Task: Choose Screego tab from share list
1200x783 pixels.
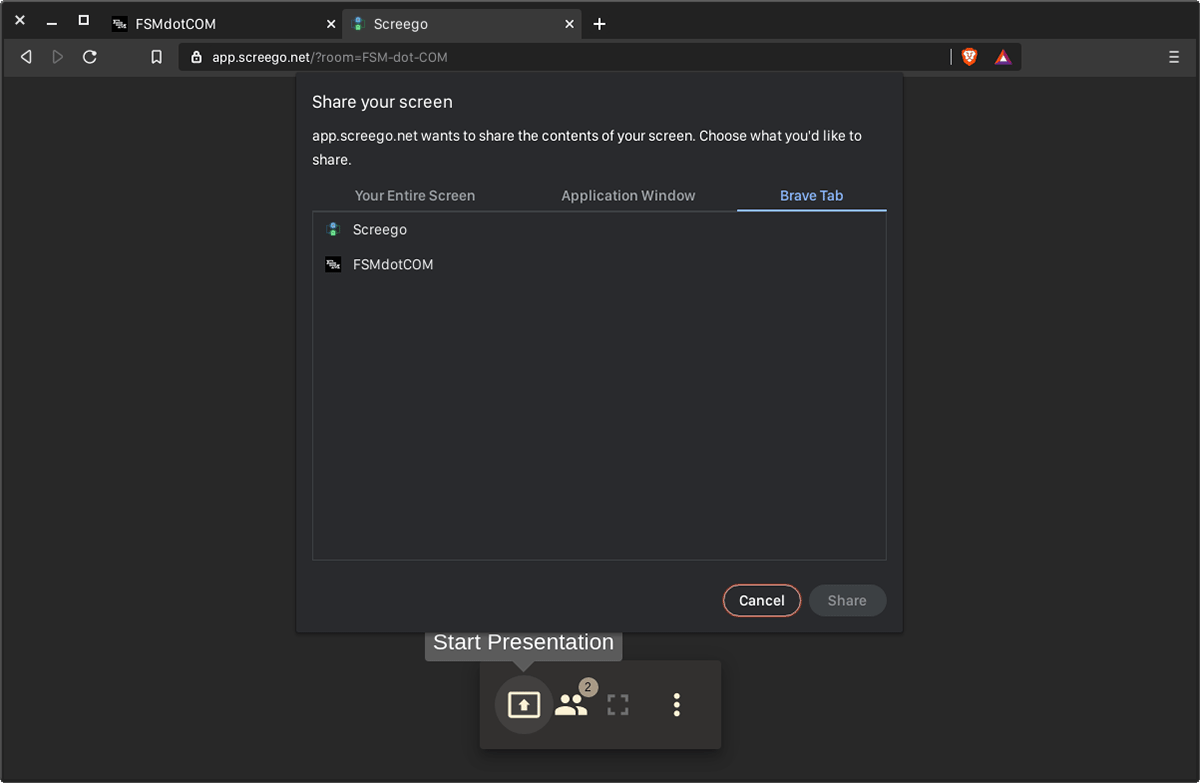Action: coord(599,230)
